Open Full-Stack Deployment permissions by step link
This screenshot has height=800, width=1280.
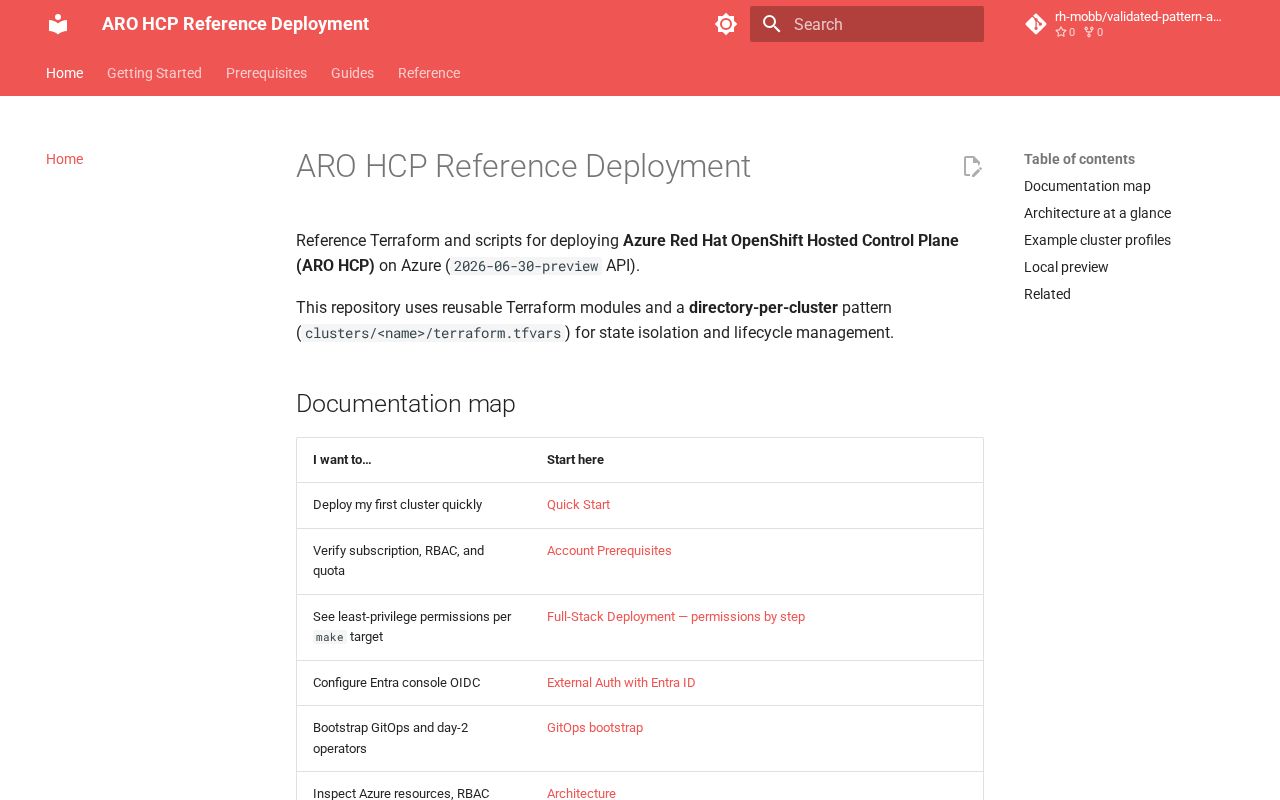point(676,617)
